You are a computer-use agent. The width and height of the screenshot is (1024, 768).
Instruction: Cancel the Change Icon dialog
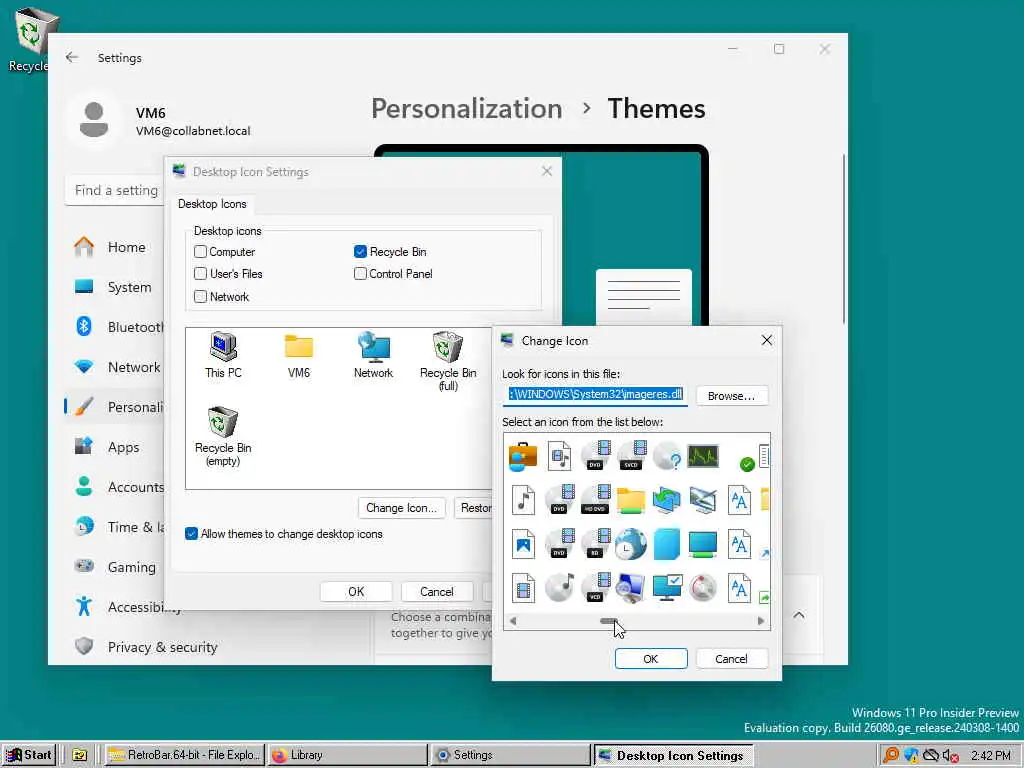pyautogui.click(x=731, y=658)
